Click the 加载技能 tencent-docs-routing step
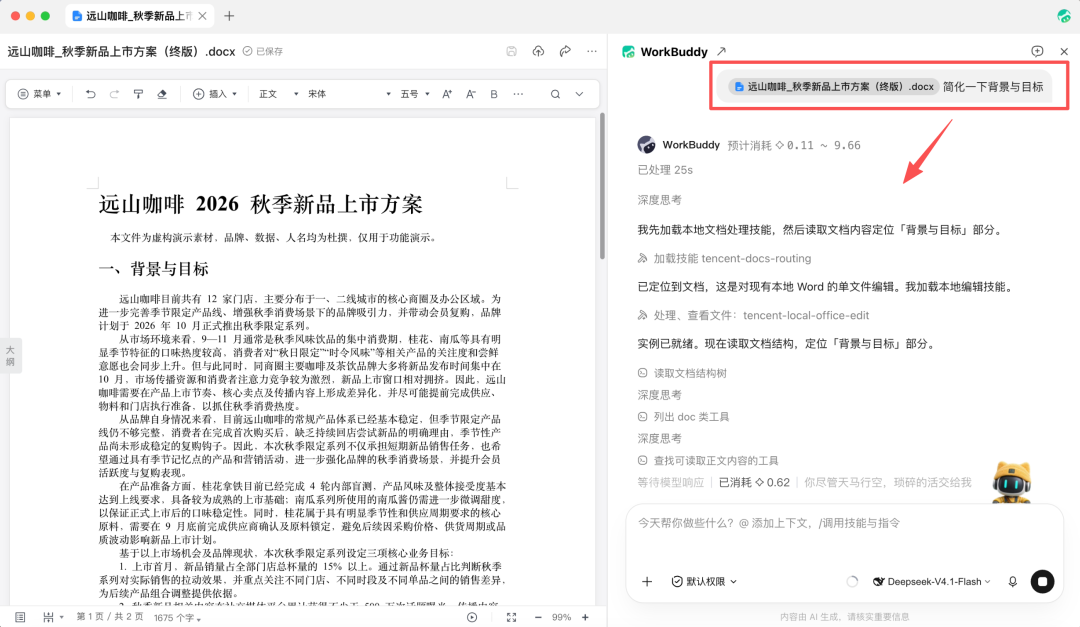The height and width of the screenshot is (627, 1080). tap(724, 258)
